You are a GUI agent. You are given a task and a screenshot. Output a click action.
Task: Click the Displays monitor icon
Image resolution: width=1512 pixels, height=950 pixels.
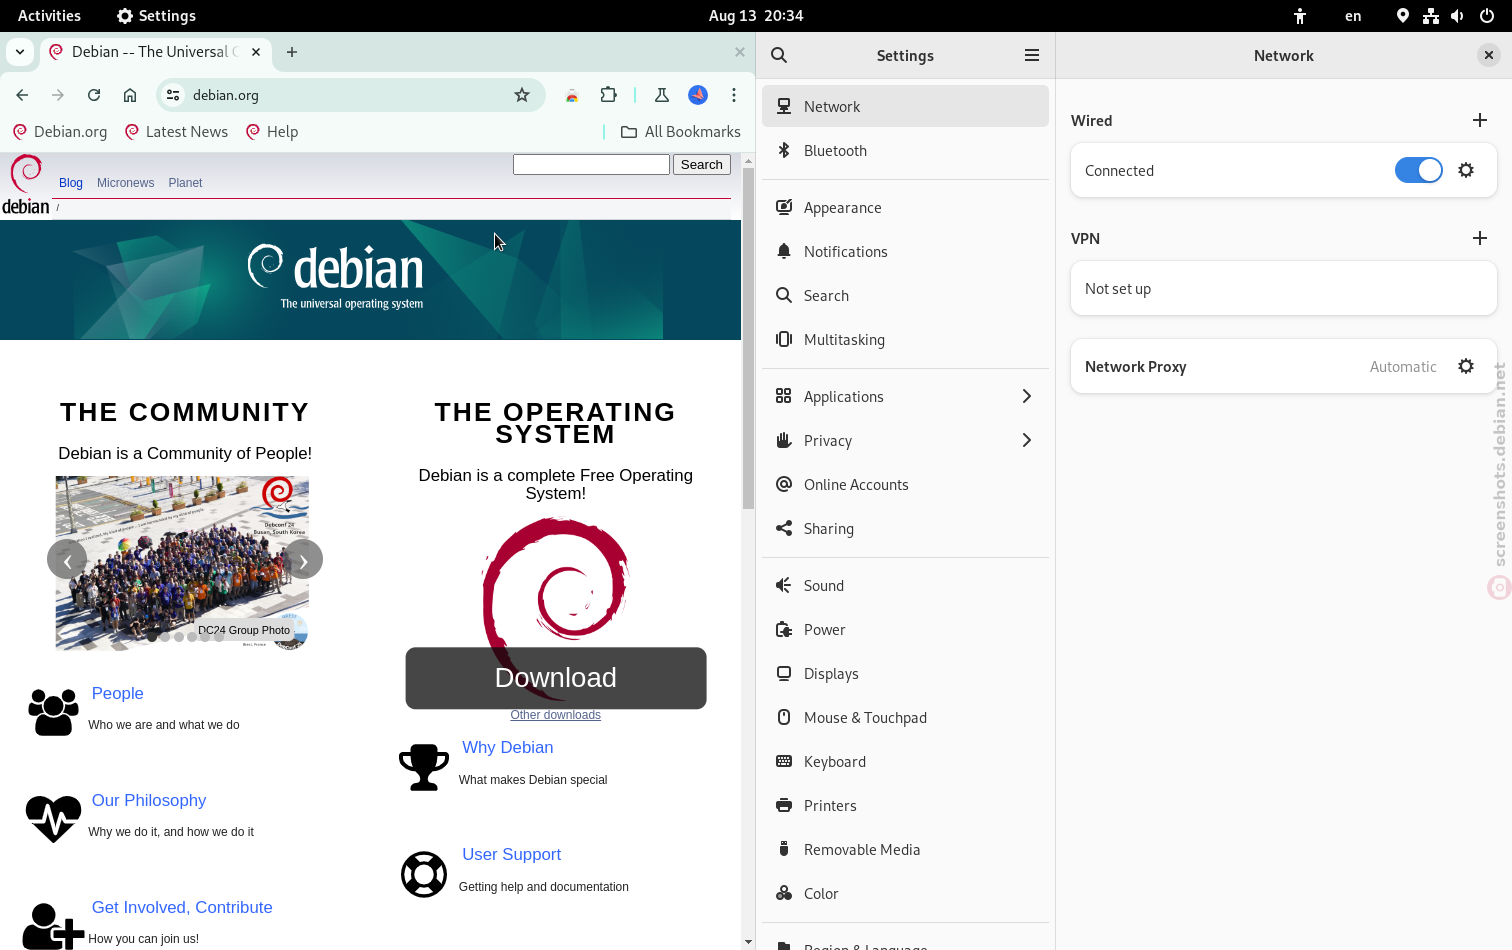pos(784,673)
